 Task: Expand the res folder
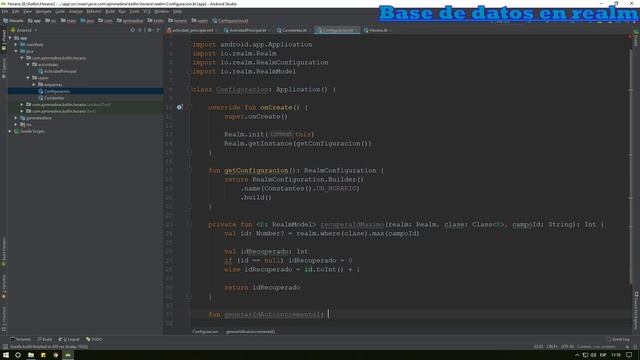[x=16, y=124]
